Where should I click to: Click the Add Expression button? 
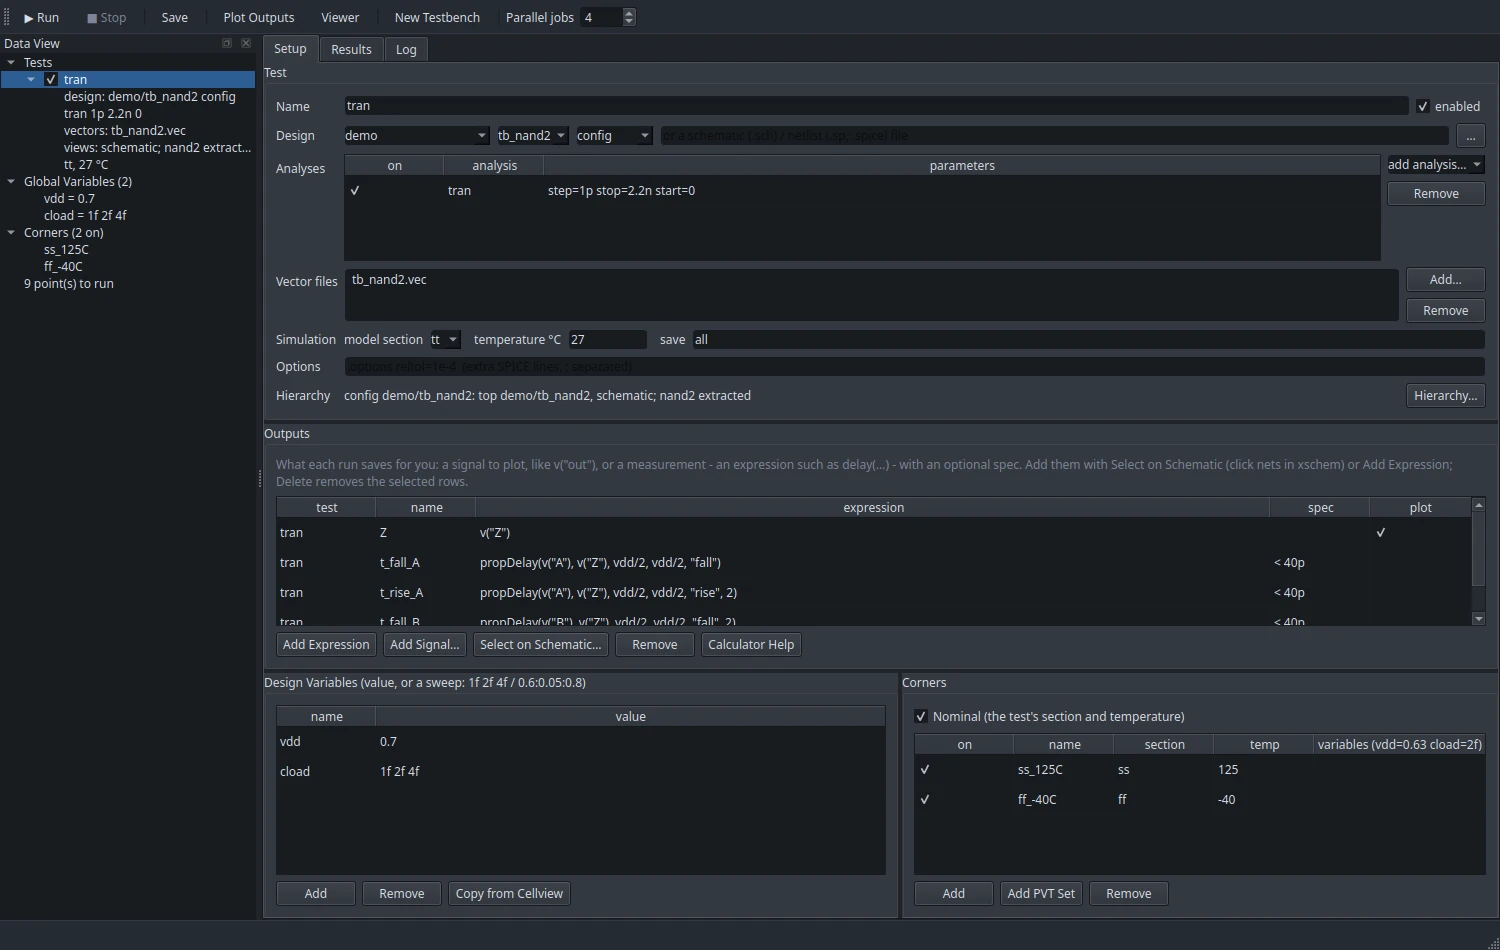tap(326, 645)
